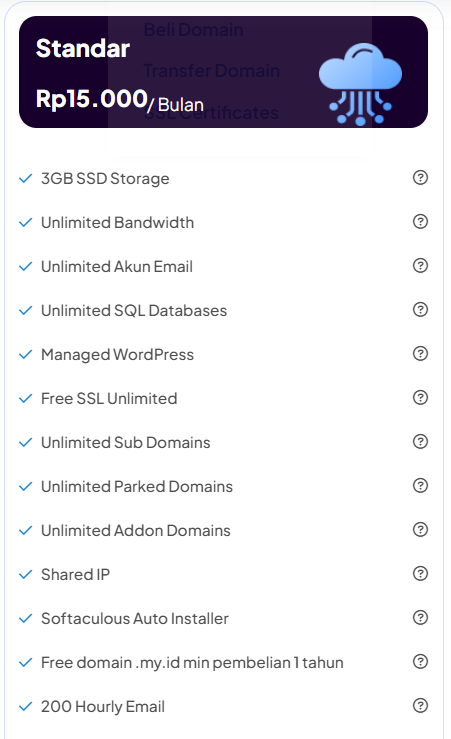Image resolution: width=451 pixels, height=739 pixels.
Task: Show info for Unlimited Sub Domains
Action: (420, 442)
